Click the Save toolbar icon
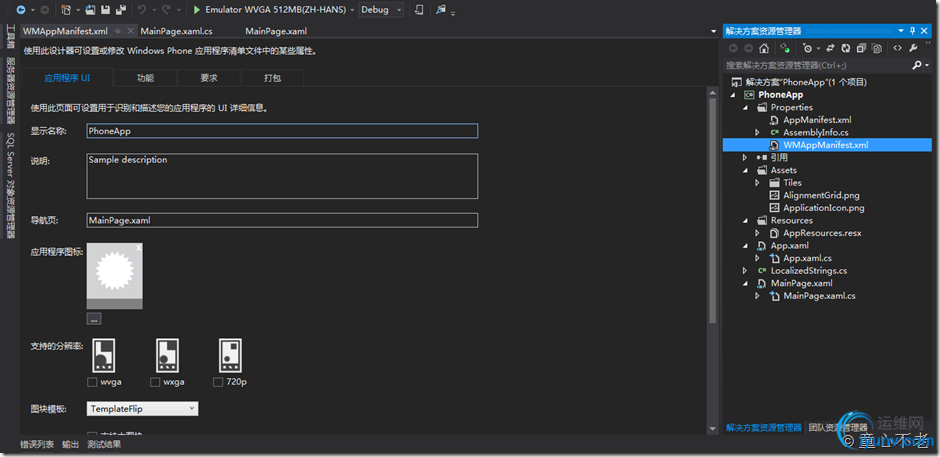940x457 pixels. tap(106, 10)
